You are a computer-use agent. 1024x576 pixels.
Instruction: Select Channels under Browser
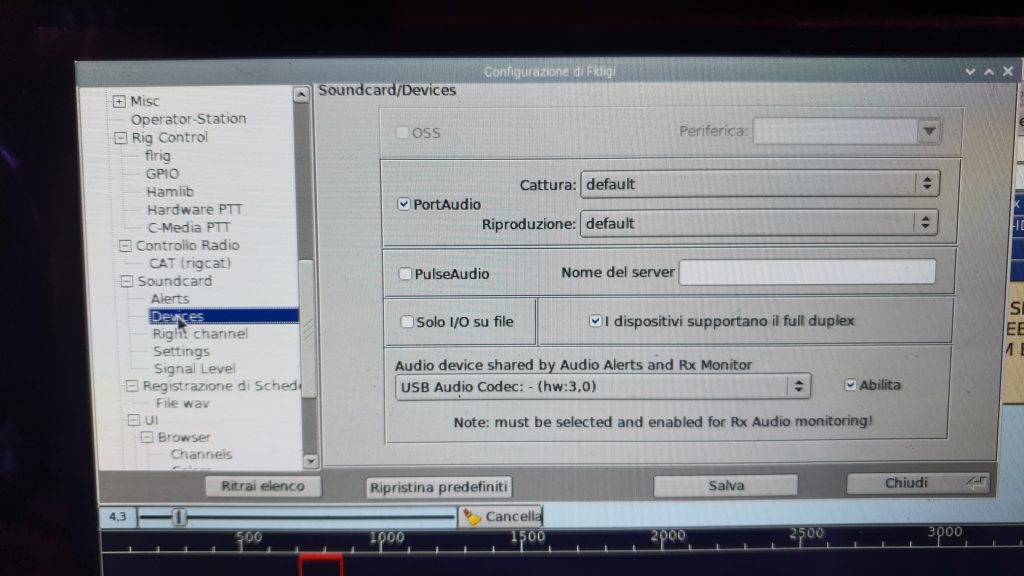(x=201, y=455)
